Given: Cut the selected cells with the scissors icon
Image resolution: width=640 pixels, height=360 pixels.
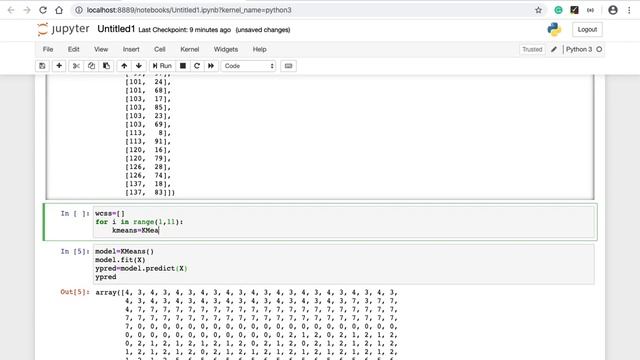Looking at the screenshot, I should (76, 66).
